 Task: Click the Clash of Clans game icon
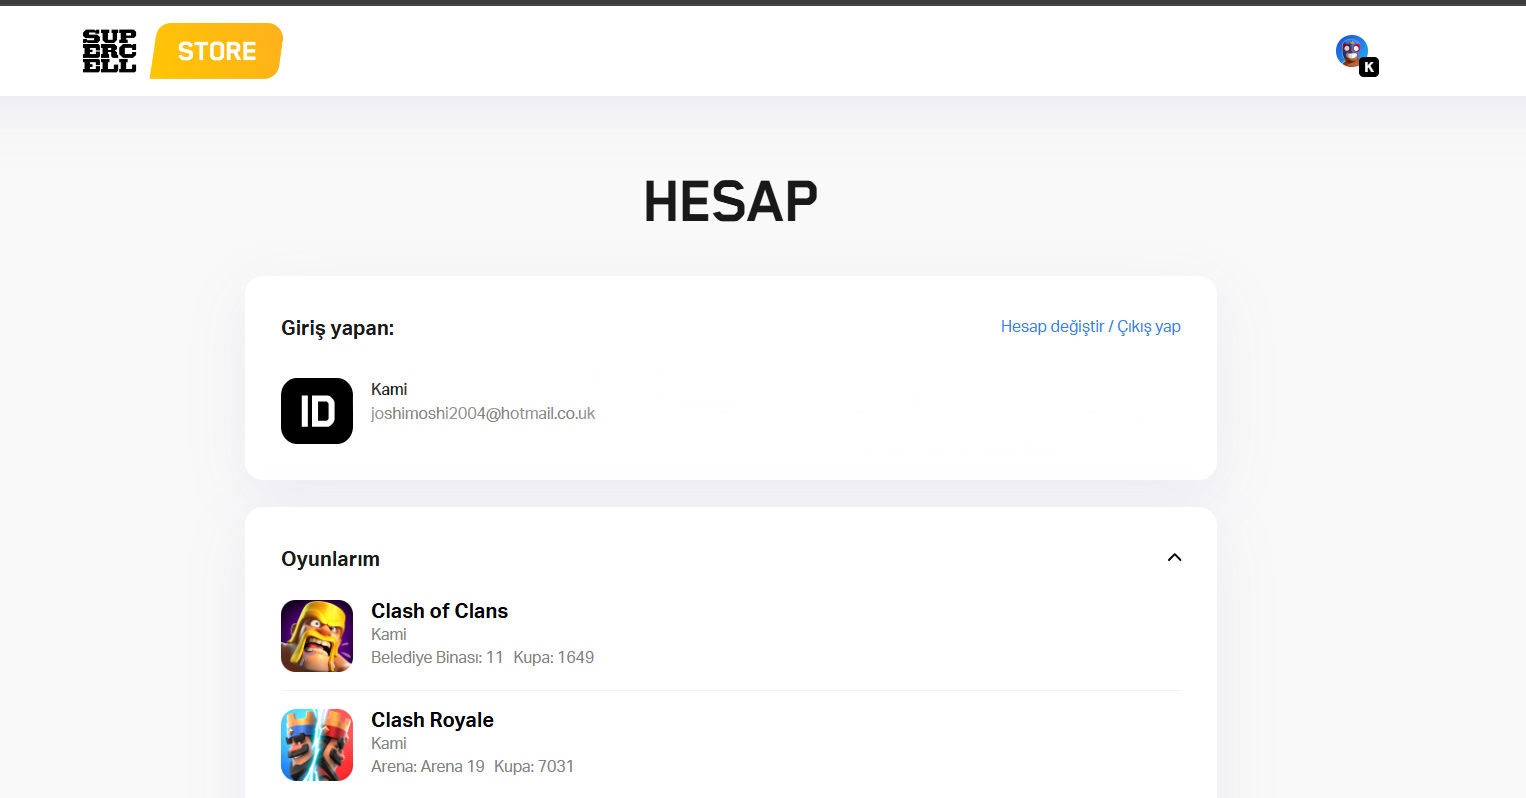point(317,636)
